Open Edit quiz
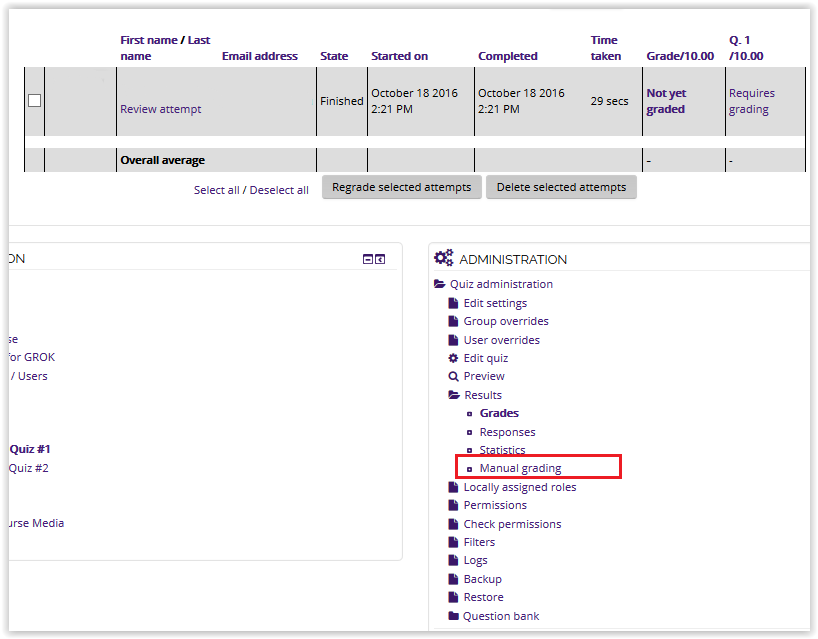This screenshot has width=818, height=639. (x=486, y=358)
